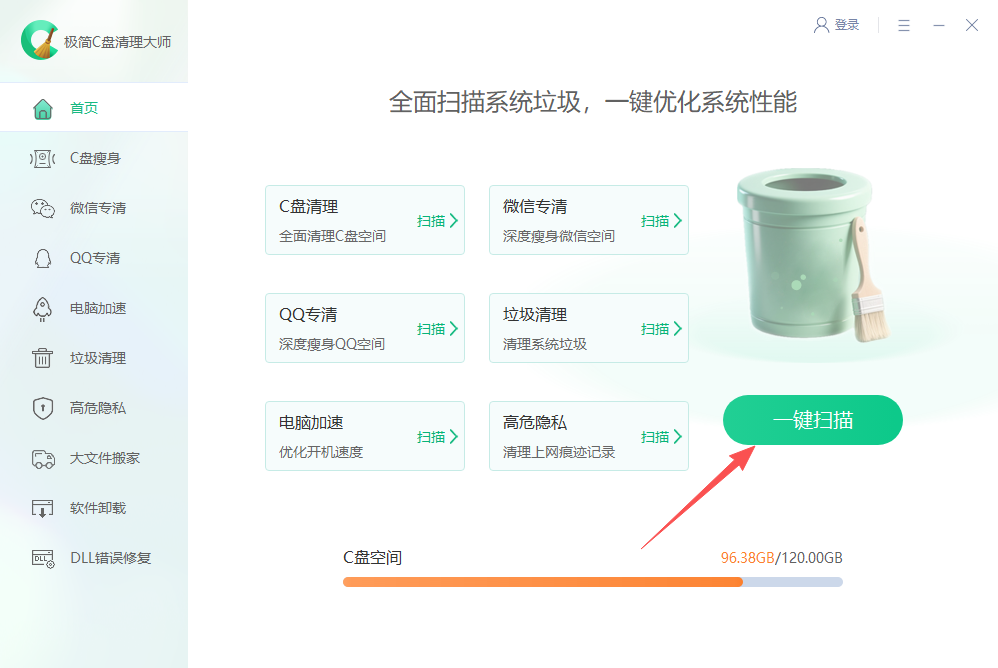This screenshot has width=998, height=668.
Task: Click the 登录 link at top right
Action: pyautogui.click(x=845, y=25)
